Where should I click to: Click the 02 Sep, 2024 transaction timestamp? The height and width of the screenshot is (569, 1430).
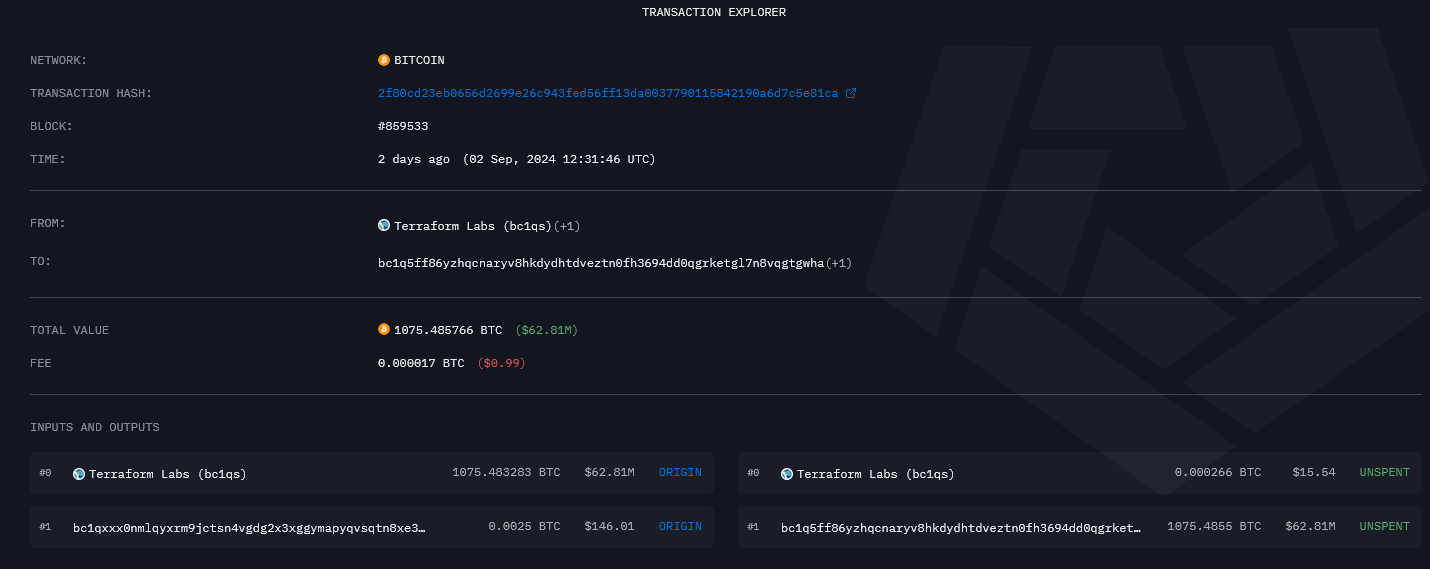(559, 159)
